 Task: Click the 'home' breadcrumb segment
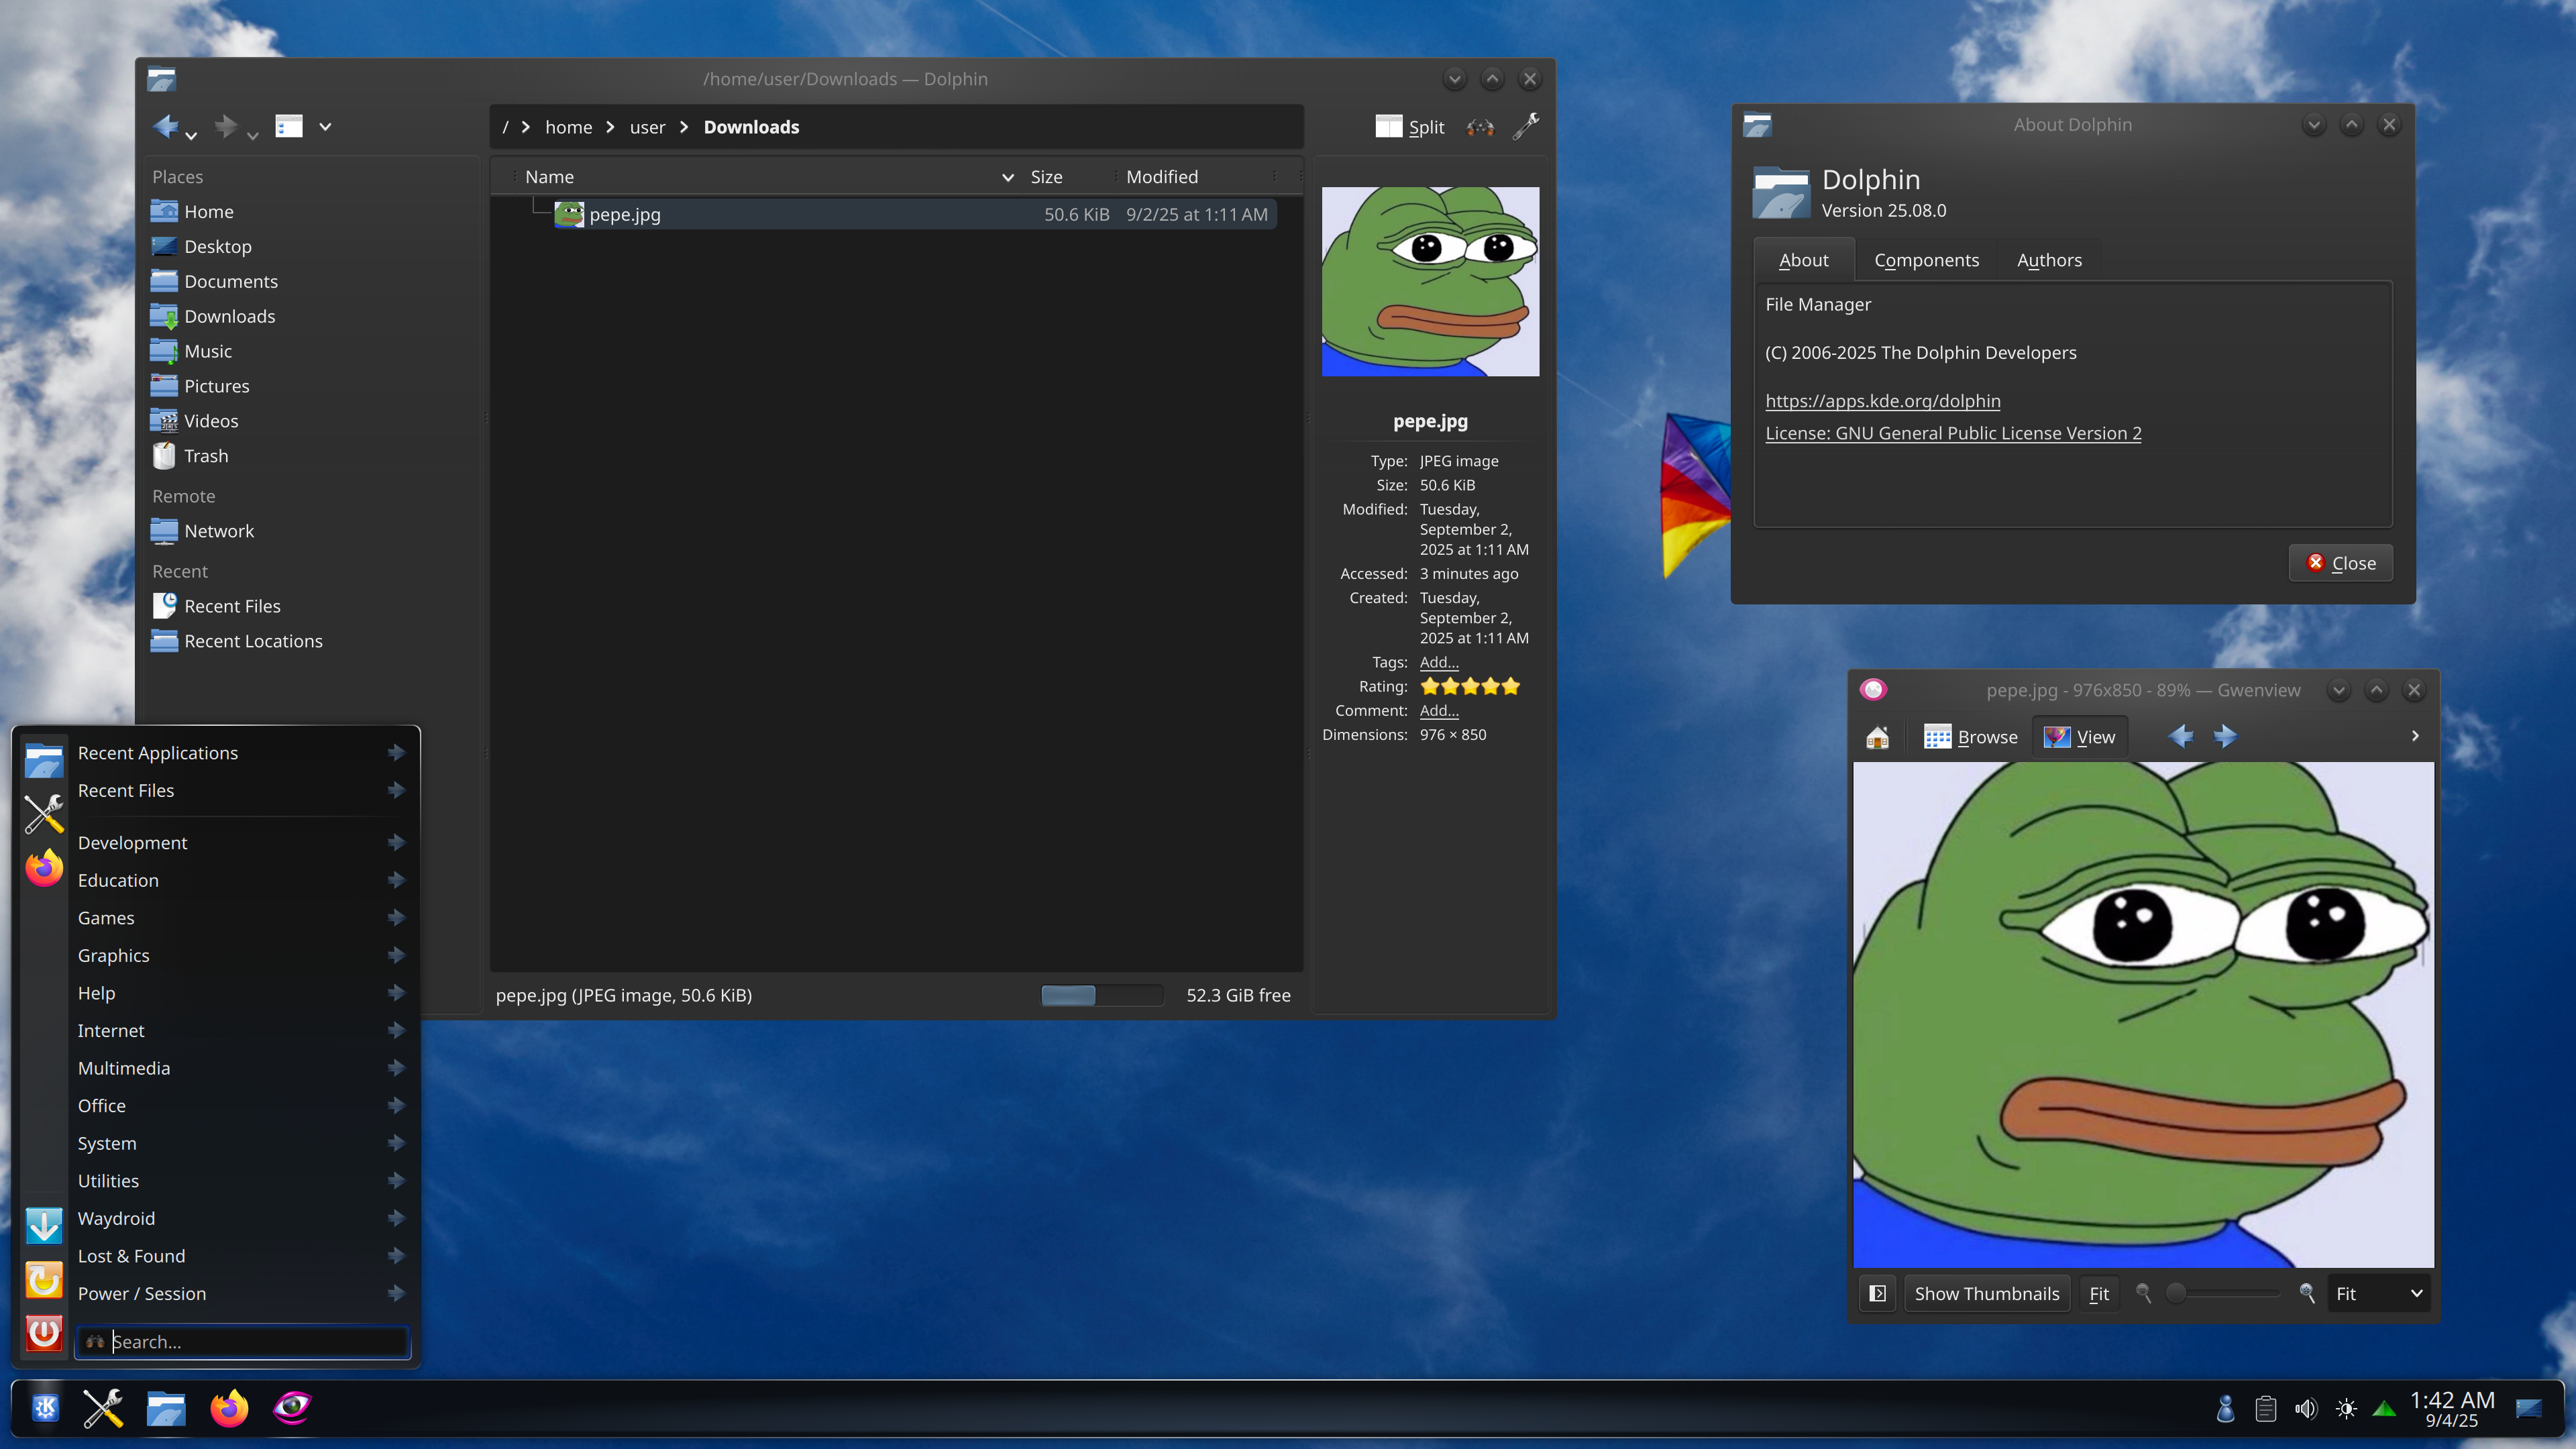pos(568,127)
